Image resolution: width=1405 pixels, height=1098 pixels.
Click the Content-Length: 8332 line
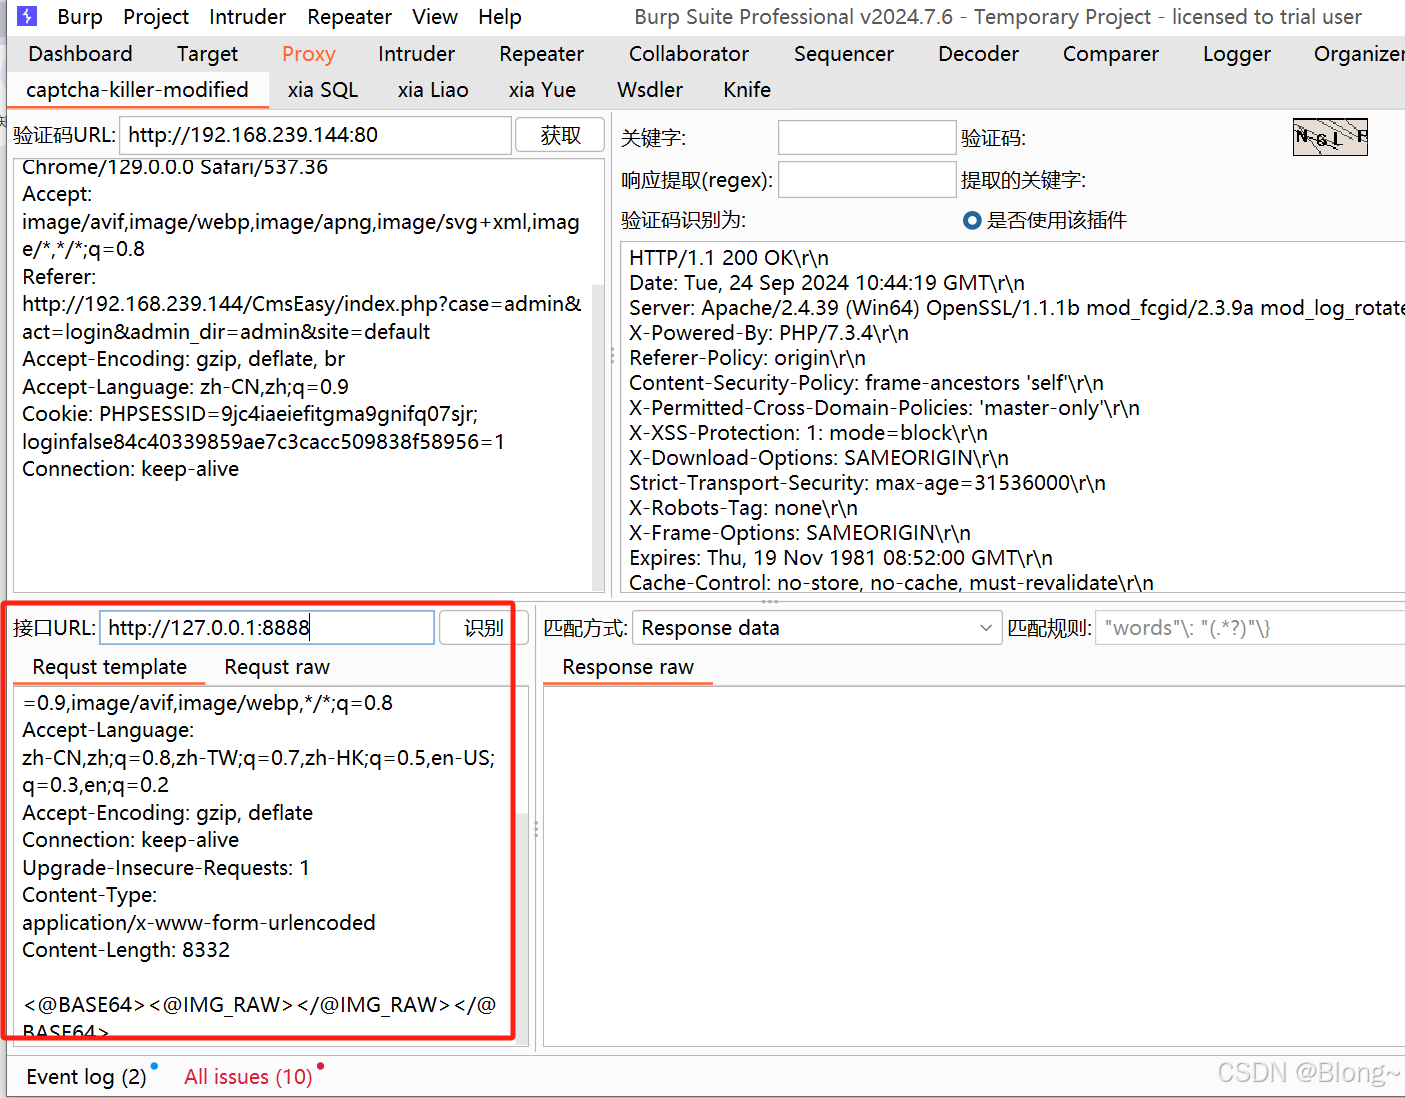pyautogui.click(x=126, y=950)
